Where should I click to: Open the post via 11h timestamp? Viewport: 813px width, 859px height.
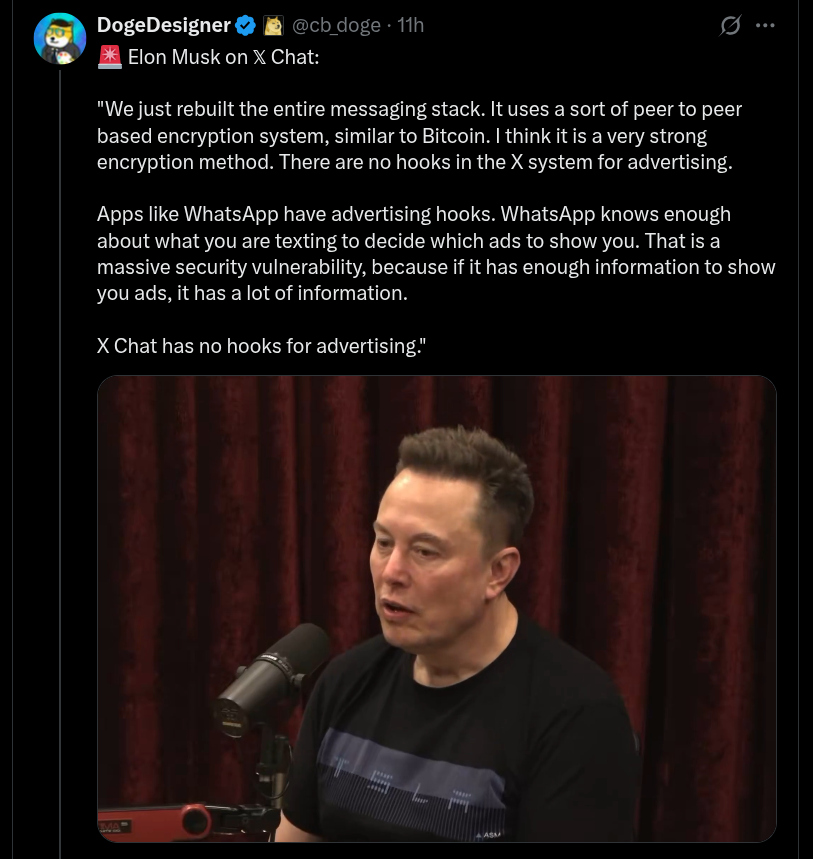tap(410, 25)
